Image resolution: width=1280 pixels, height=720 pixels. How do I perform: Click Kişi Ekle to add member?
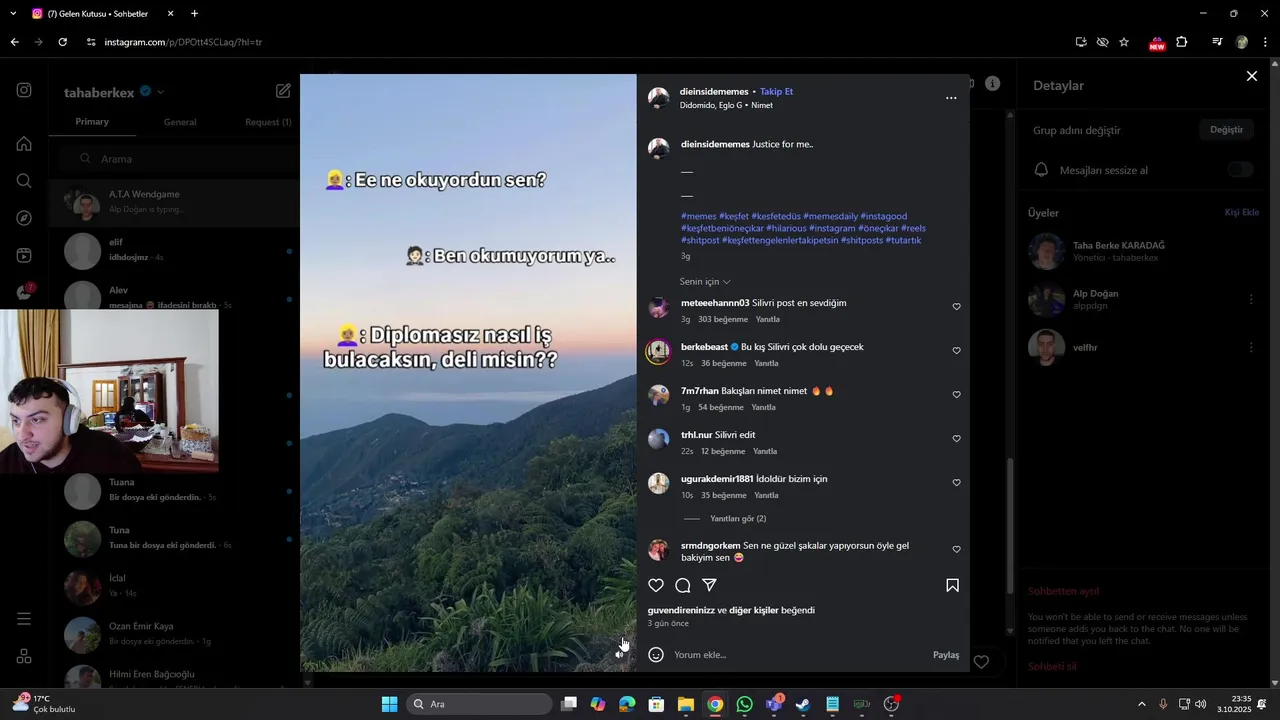1242,213
